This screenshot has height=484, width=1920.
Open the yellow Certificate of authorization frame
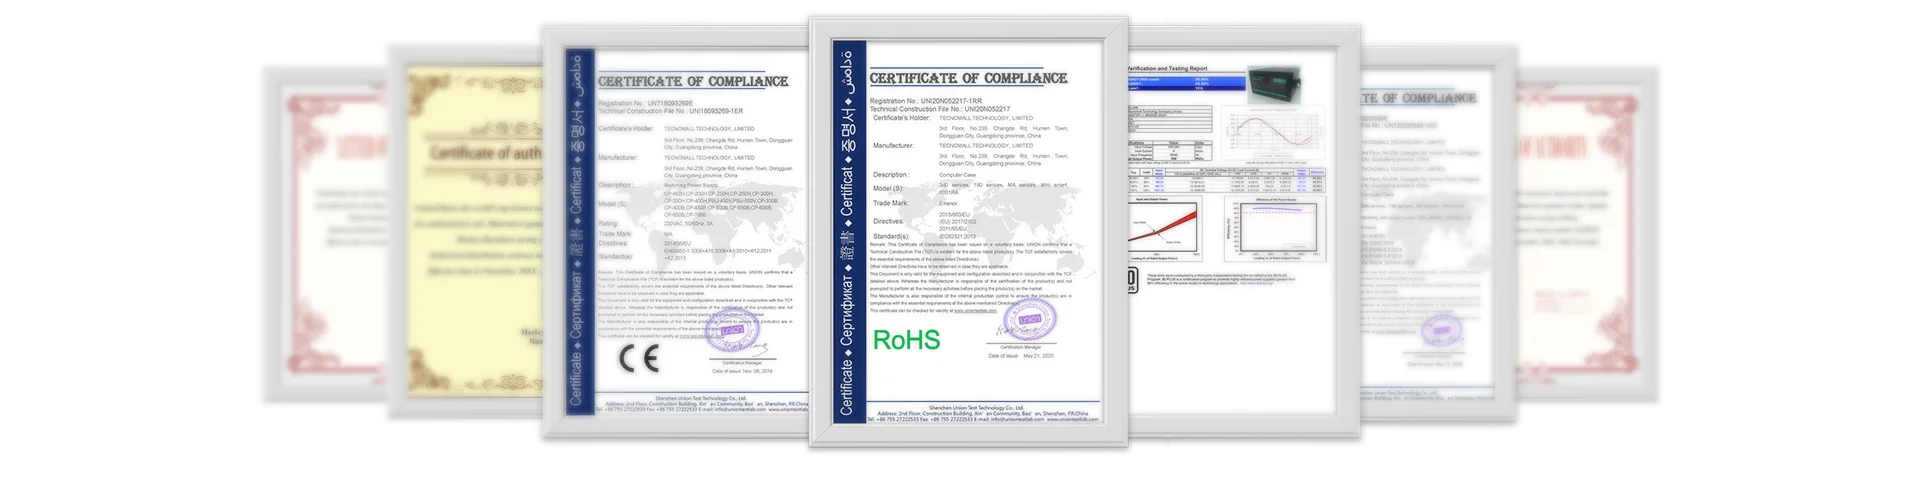(x=466, y=230)
